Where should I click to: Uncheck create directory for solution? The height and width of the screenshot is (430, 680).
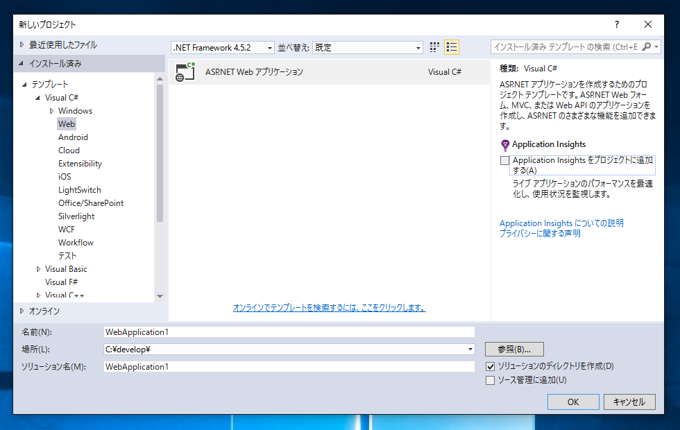490,367
